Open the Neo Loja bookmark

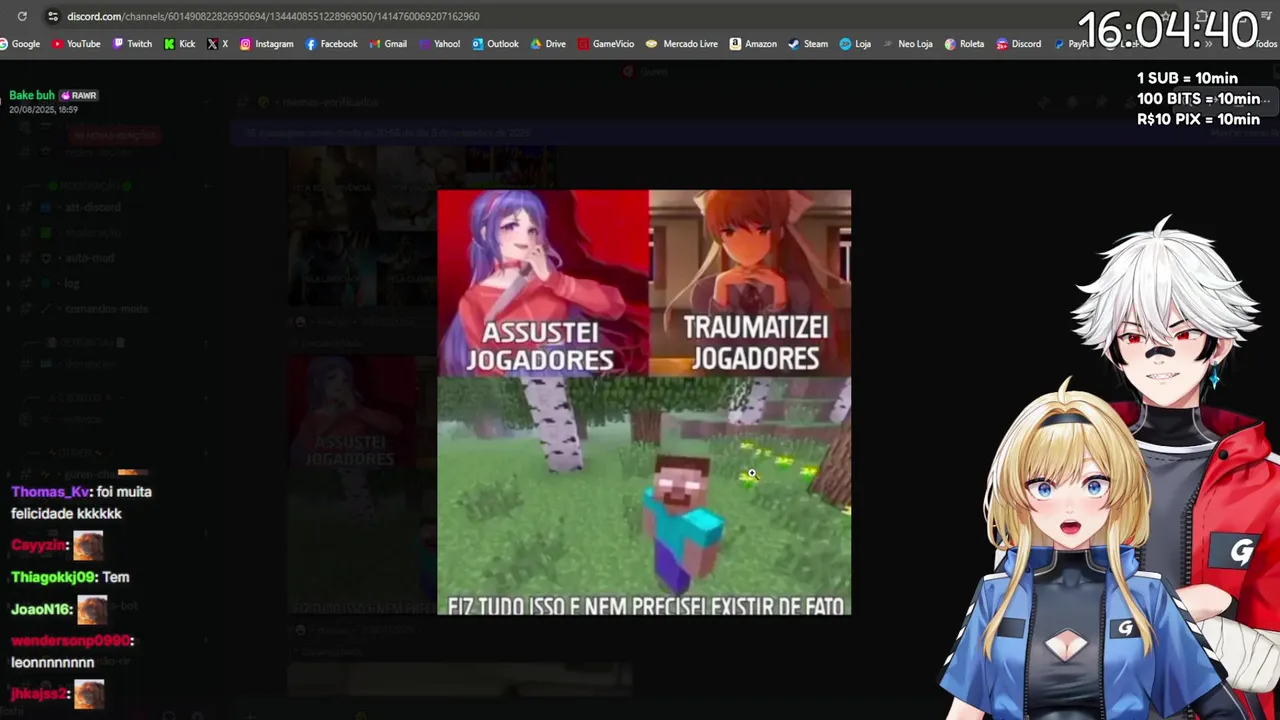click(x=907, y=44)
